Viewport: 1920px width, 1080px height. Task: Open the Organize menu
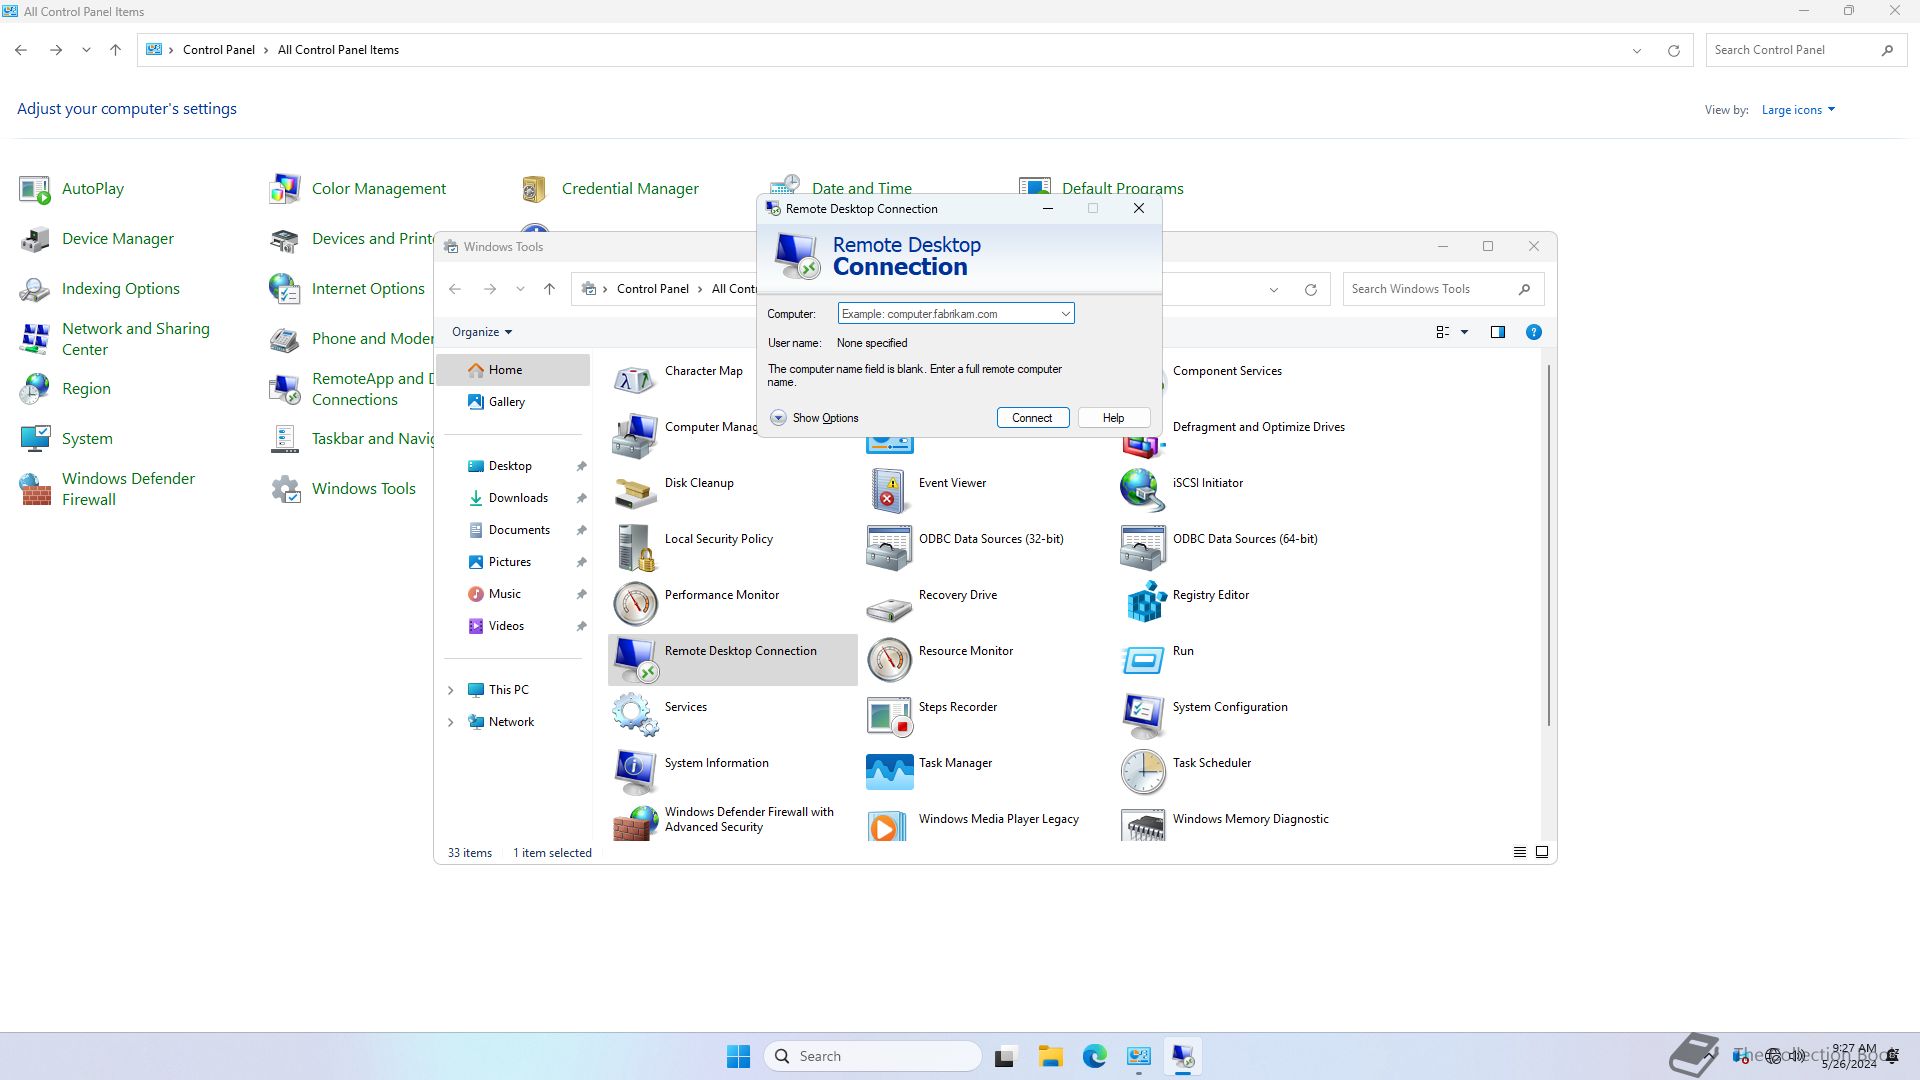pyautogui.click(x=481, y=332)
